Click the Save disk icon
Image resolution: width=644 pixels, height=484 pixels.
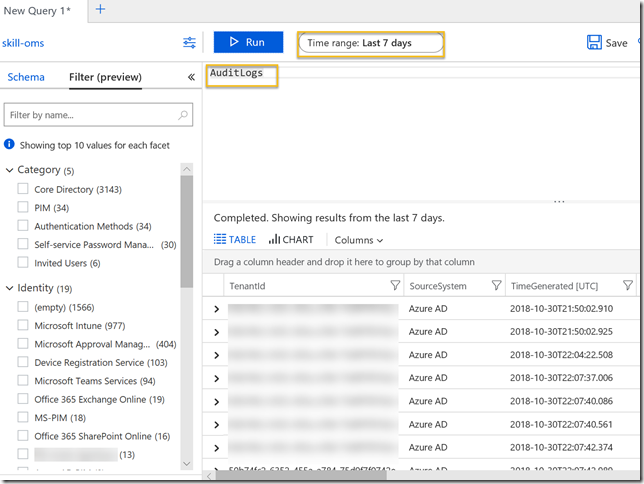[594, 42]
